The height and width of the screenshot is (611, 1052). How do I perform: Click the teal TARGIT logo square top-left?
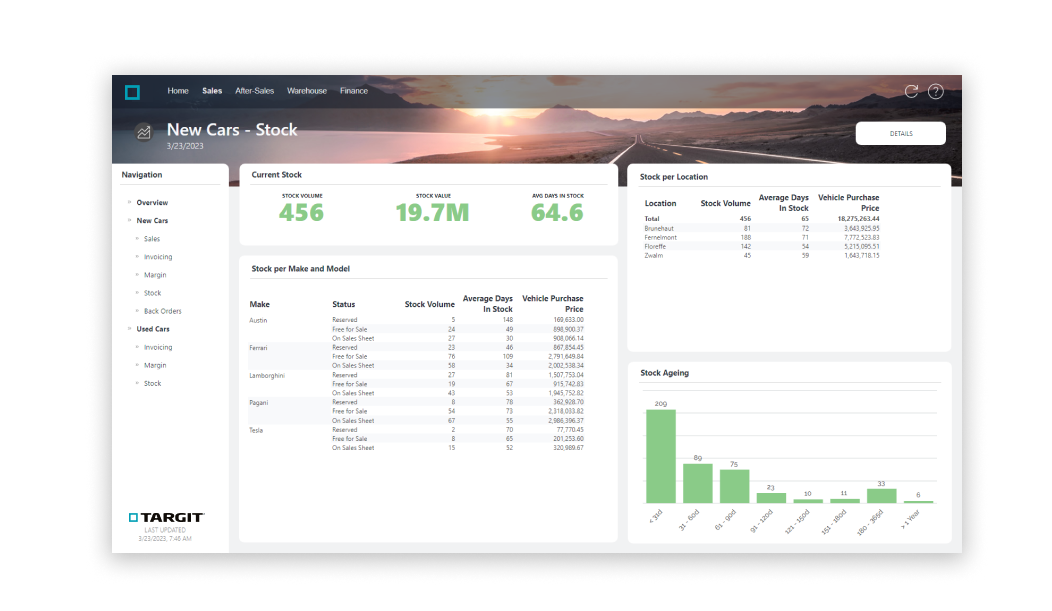coord(132,91)
